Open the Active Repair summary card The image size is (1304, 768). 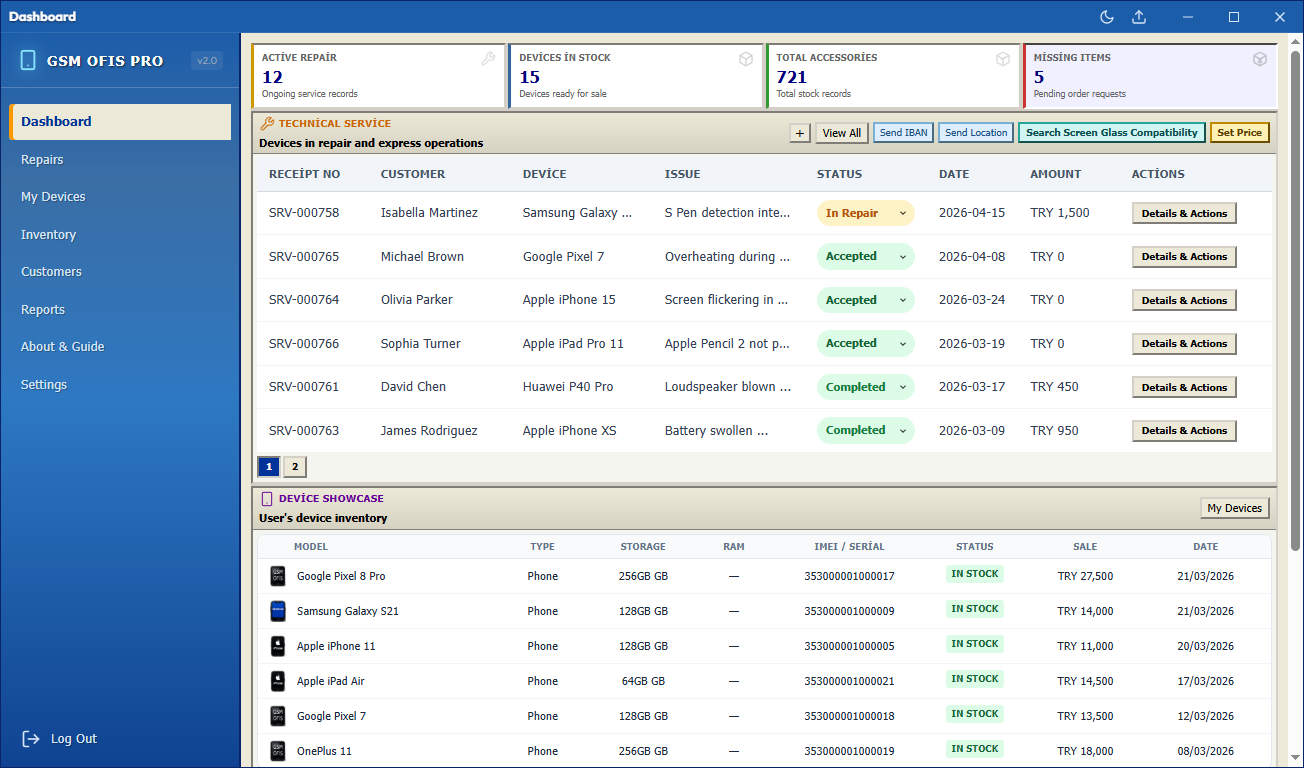(x=378, y=75)
